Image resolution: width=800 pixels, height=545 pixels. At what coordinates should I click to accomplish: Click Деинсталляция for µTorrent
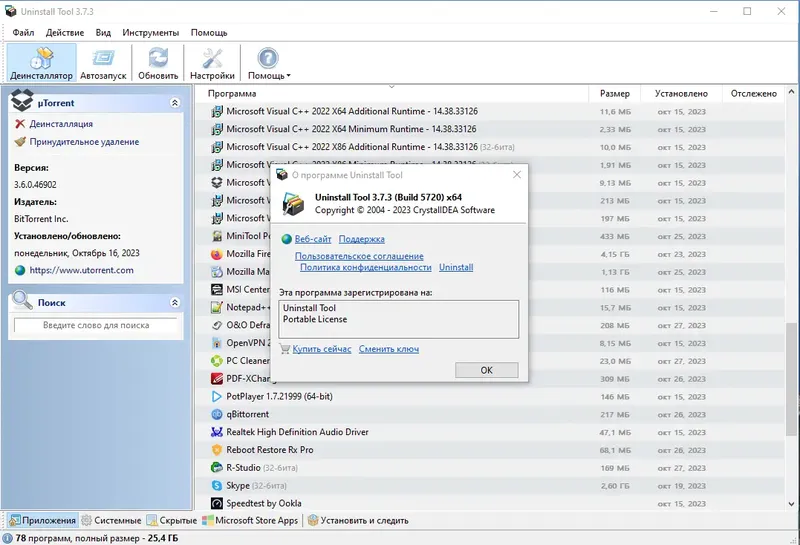(61, 124)
